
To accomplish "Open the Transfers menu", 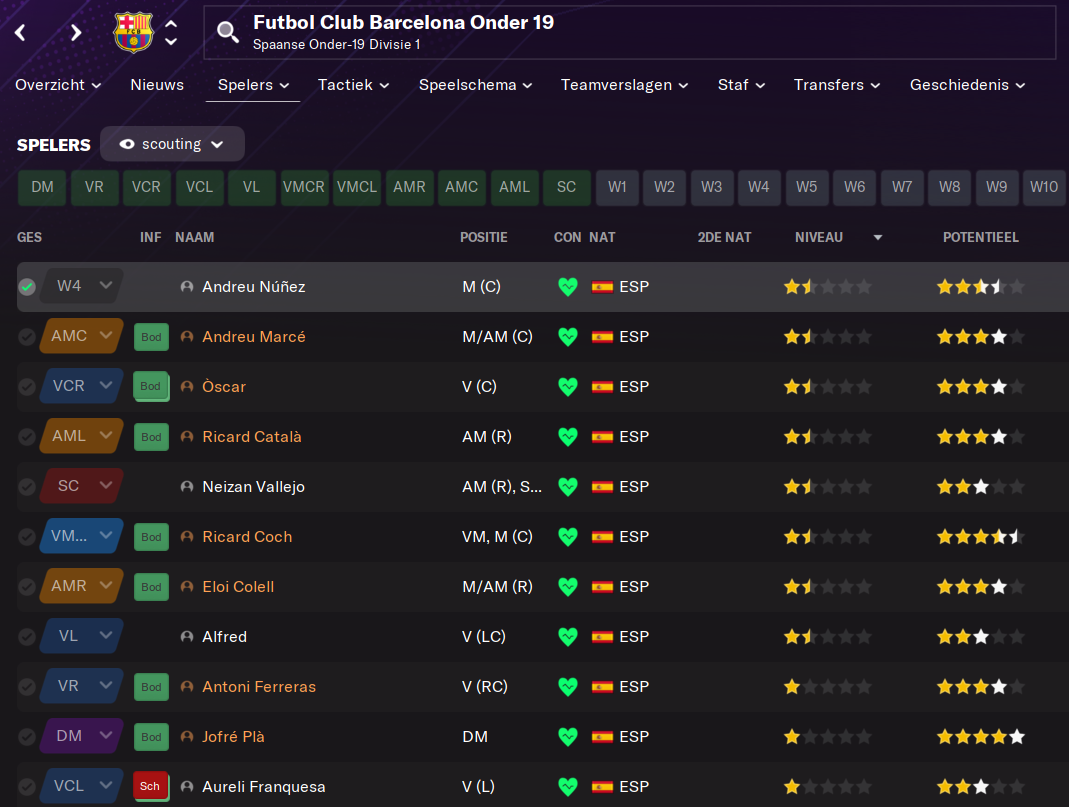I will coord(837,85).
